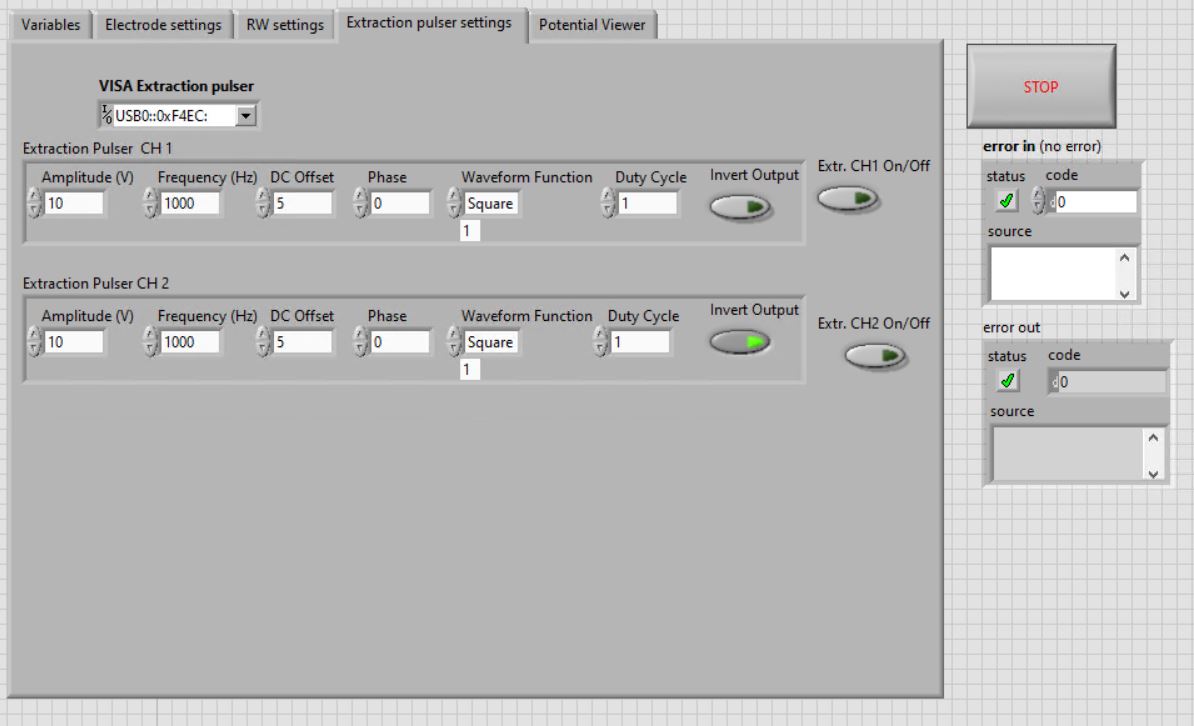Open CH 2 Waveform Function Square selector
This screenshot has width=1194, height=726.
(490, 342)
